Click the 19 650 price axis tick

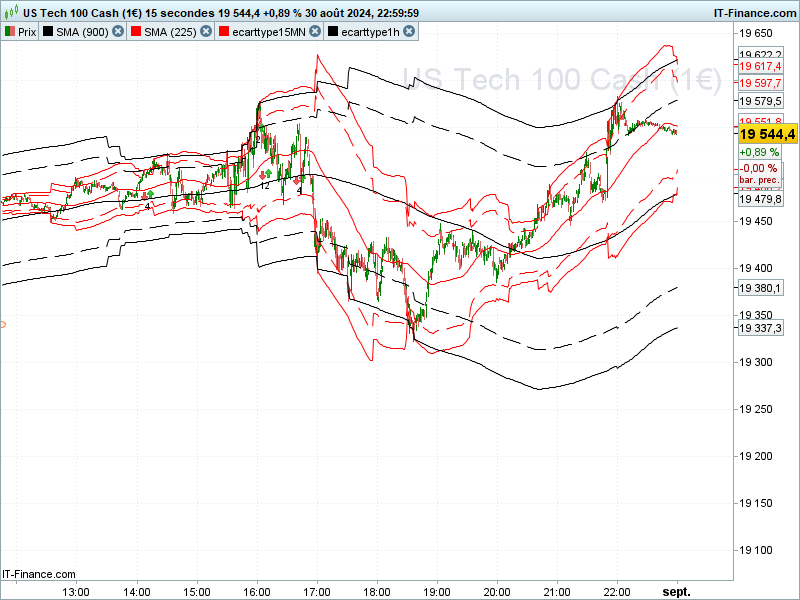756,34
